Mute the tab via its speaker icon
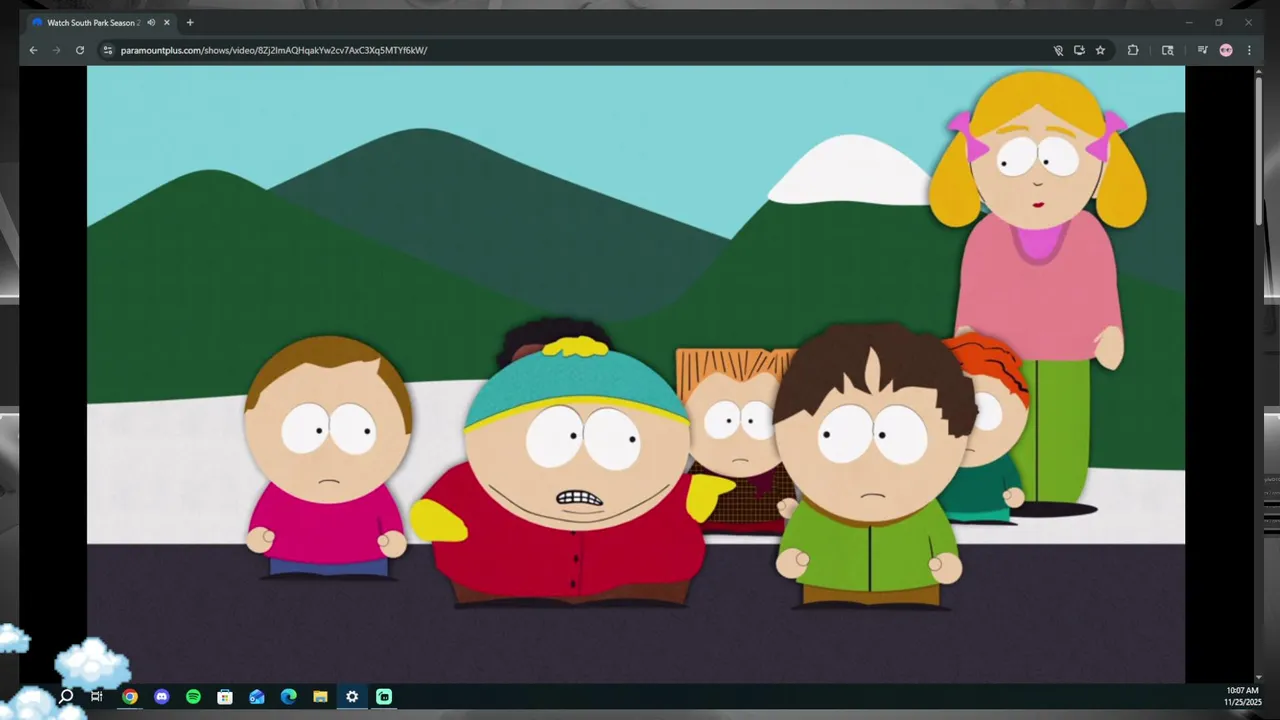Viewport: 1280px width, 720px height. (x=151, y=22)
